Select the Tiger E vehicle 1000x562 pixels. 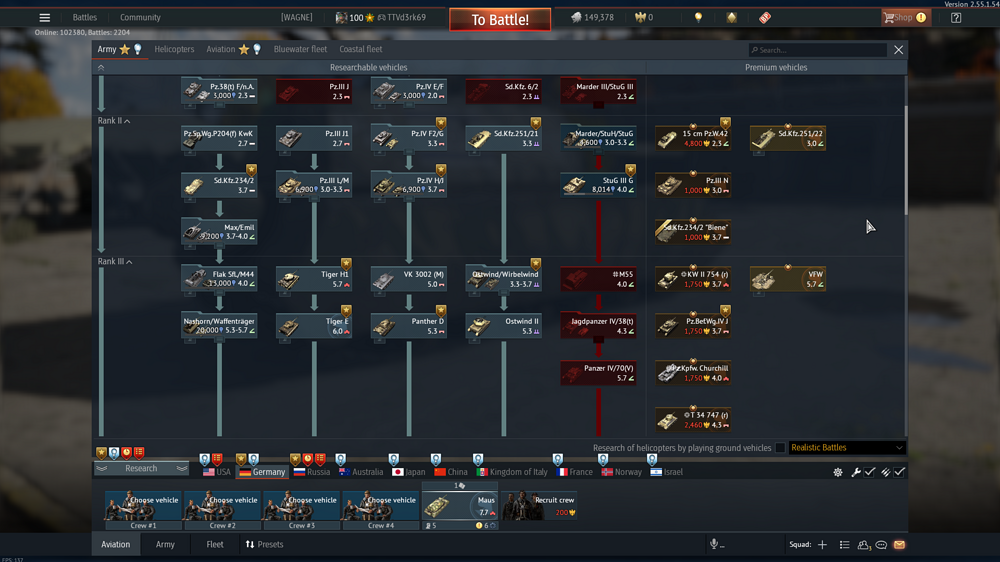pyautogui.click(x=314, y=326)
